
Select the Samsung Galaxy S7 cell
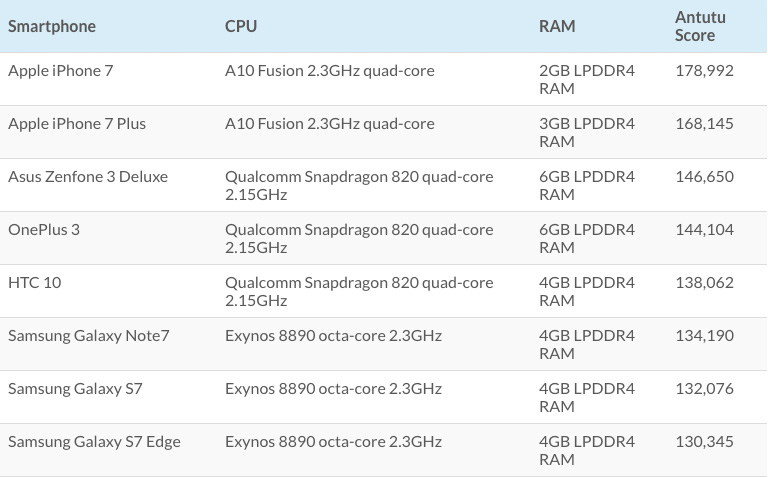pos(75,389)
